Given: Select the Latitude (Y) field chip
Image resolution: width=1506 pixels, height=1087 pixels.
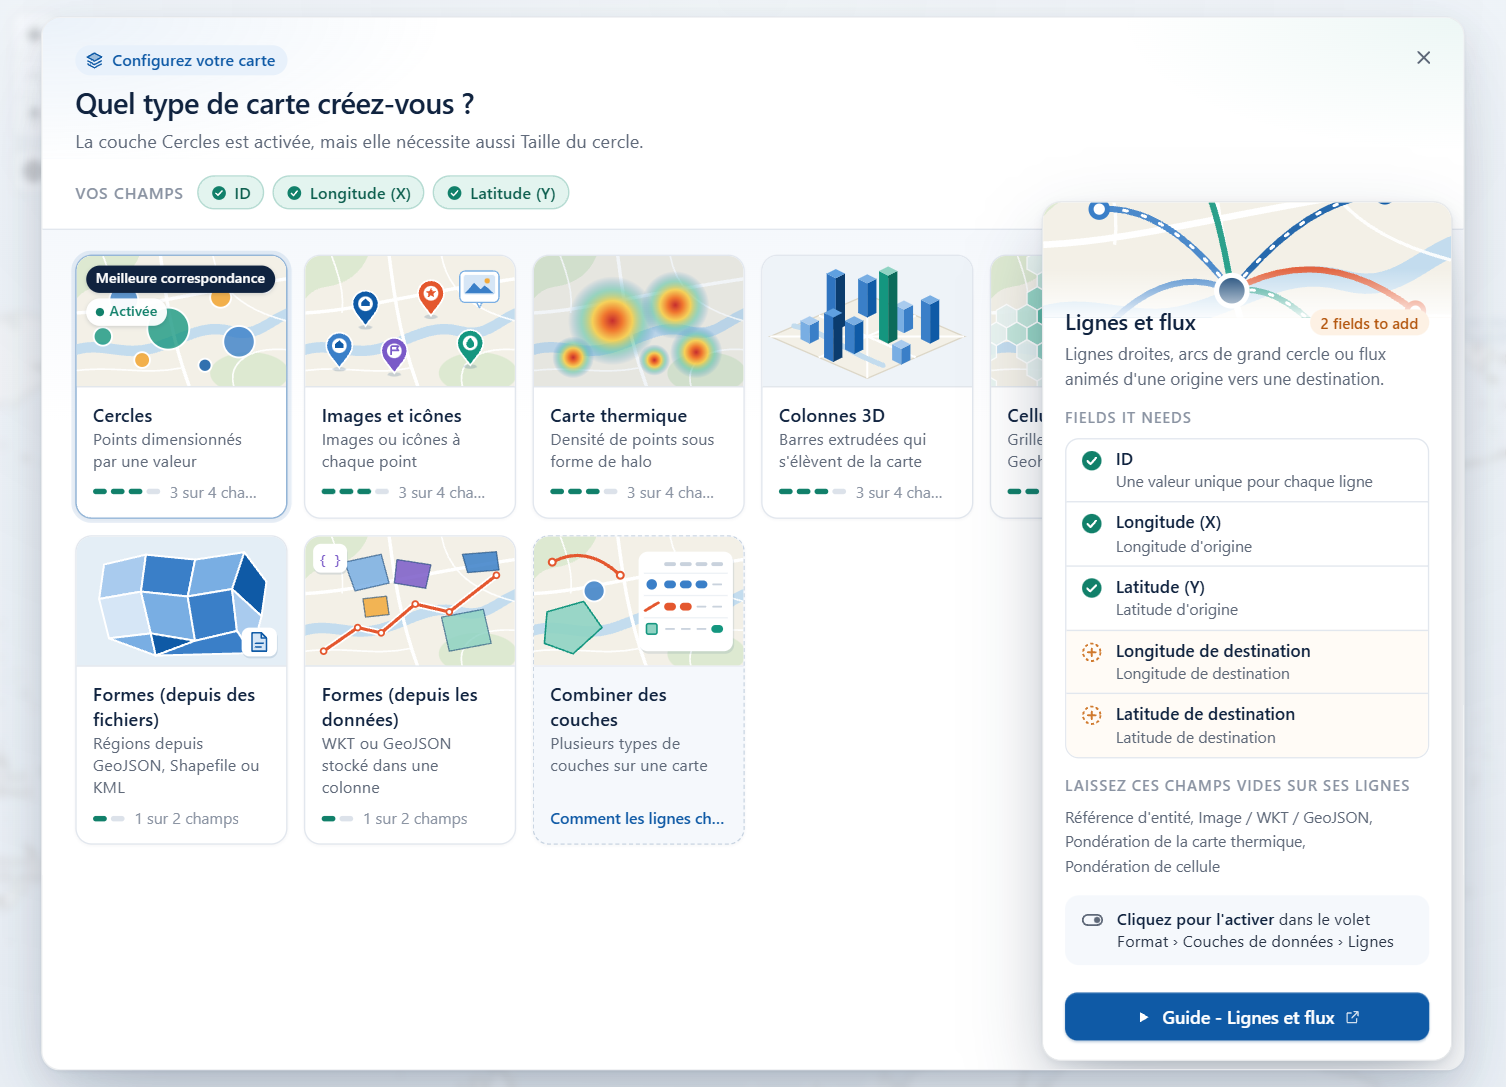Looking at the screenshot, I should [501, 193].
